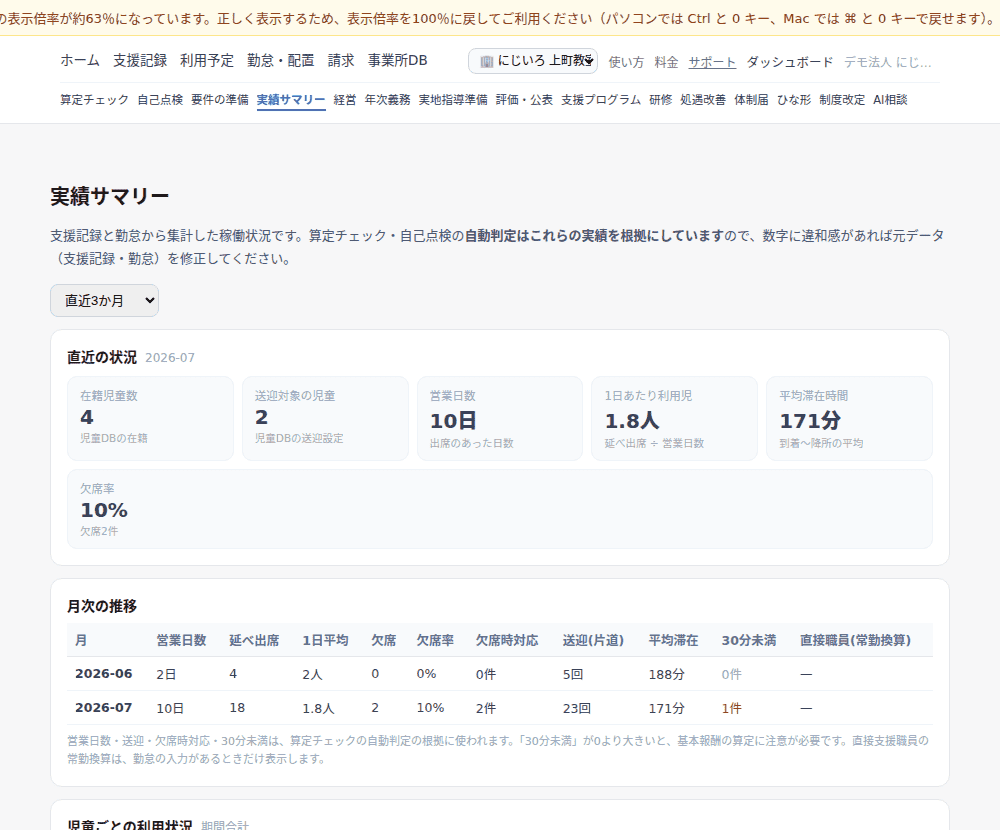The height and width of the screenshot is (830, 1000).
Task: Open ダッシュボード link
Action: click(790, 62)
